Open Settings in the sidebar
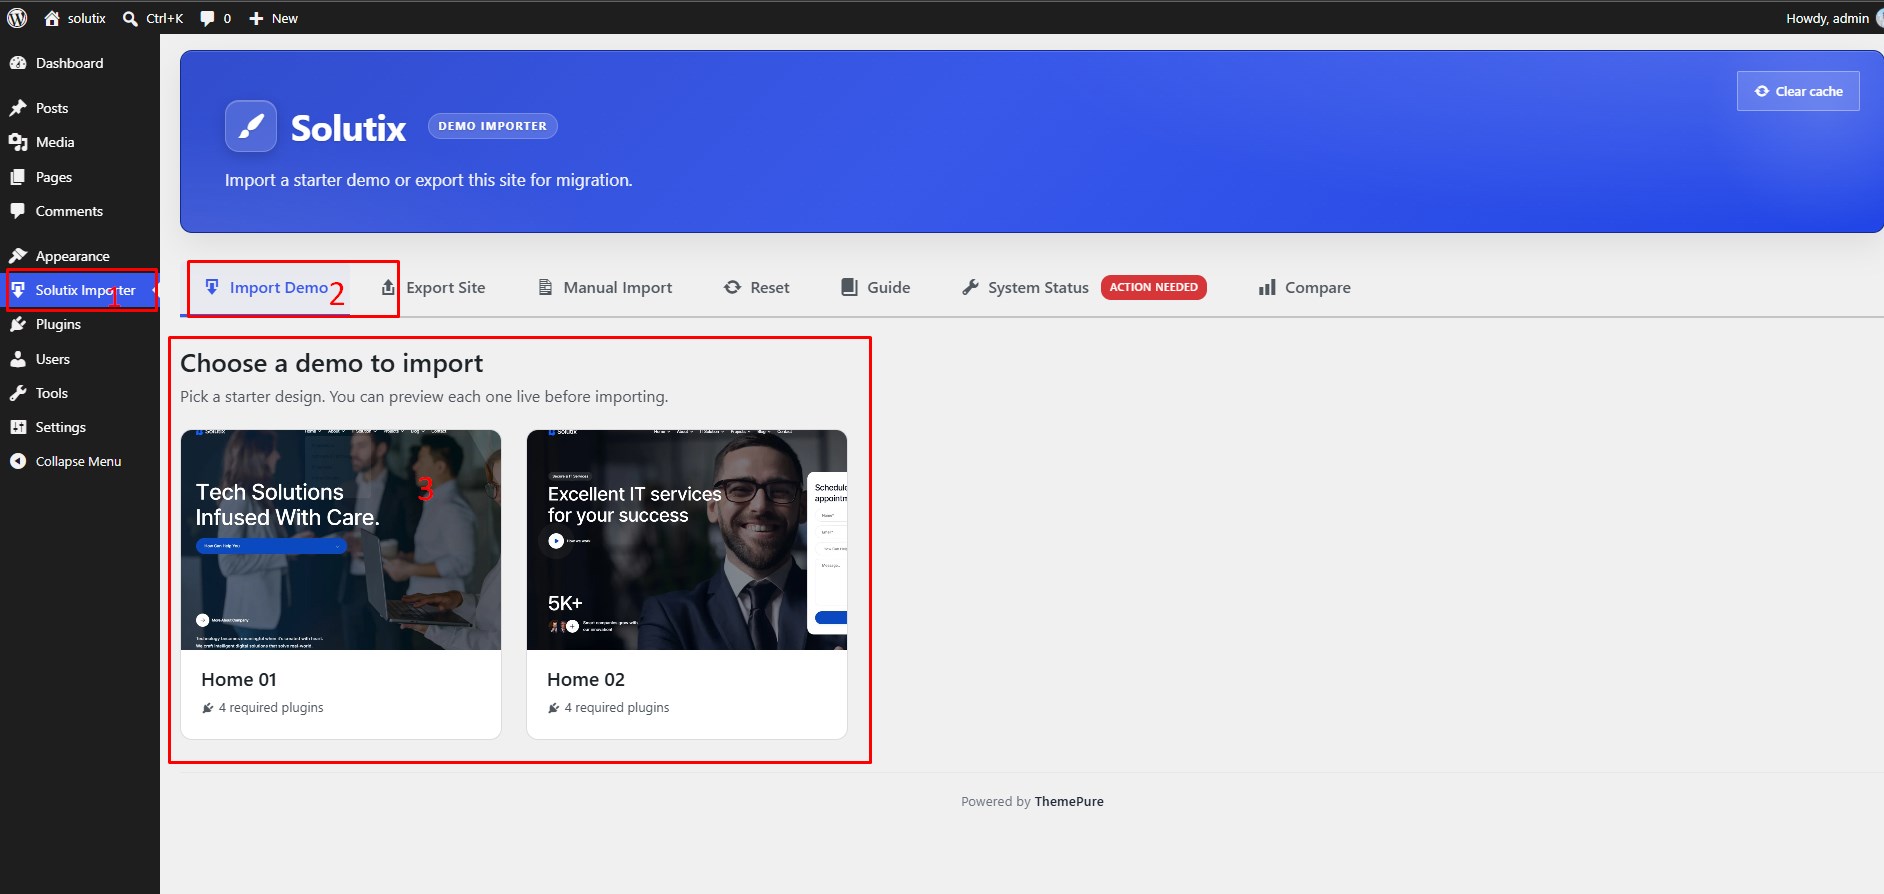The width and height of the screenshot is (1884, 894). tap(80, 427)
